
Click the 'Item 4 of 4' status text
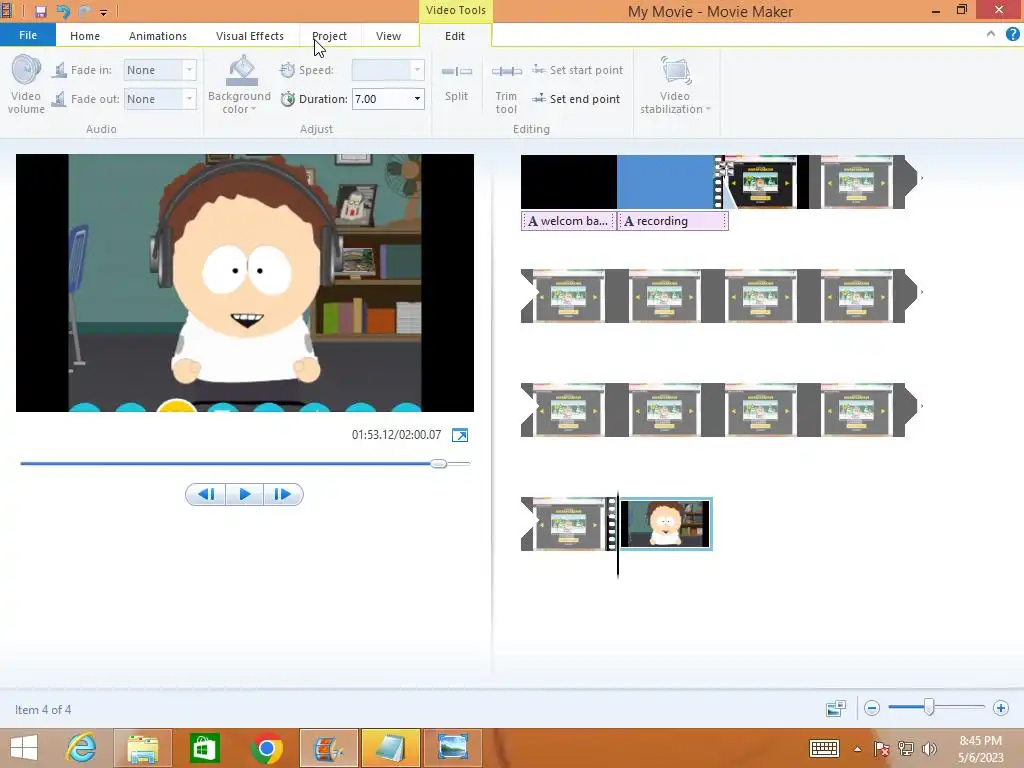click(43, 710)
